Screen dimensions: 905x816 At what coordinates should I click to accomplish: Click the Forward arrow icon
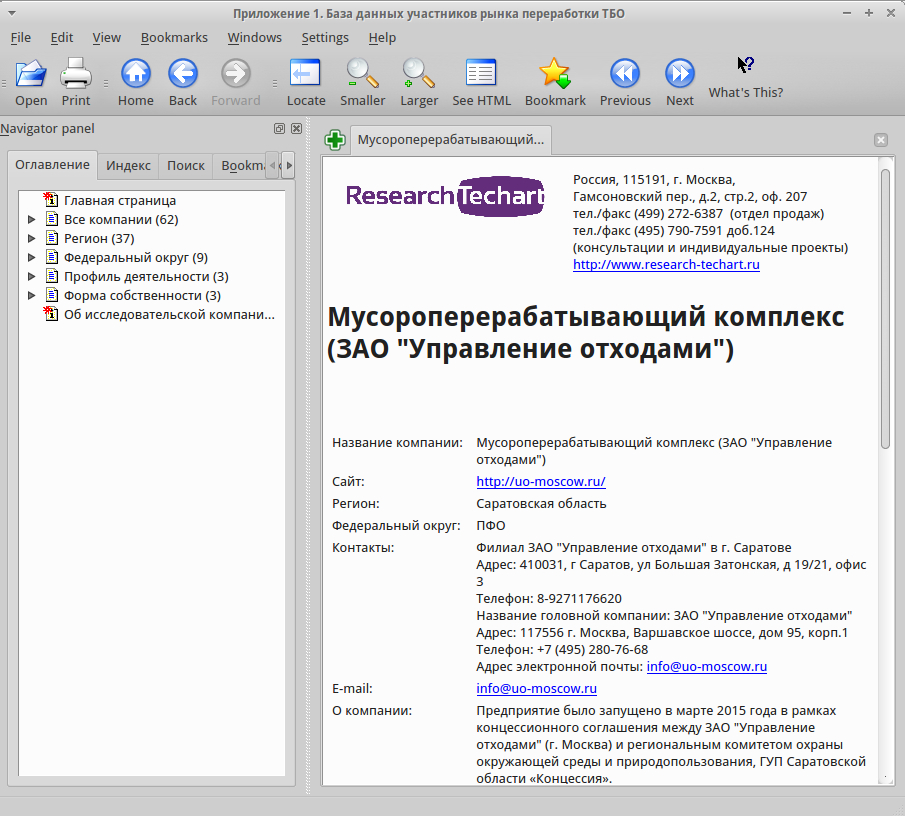pyautogui.click(x=235, y=74)
